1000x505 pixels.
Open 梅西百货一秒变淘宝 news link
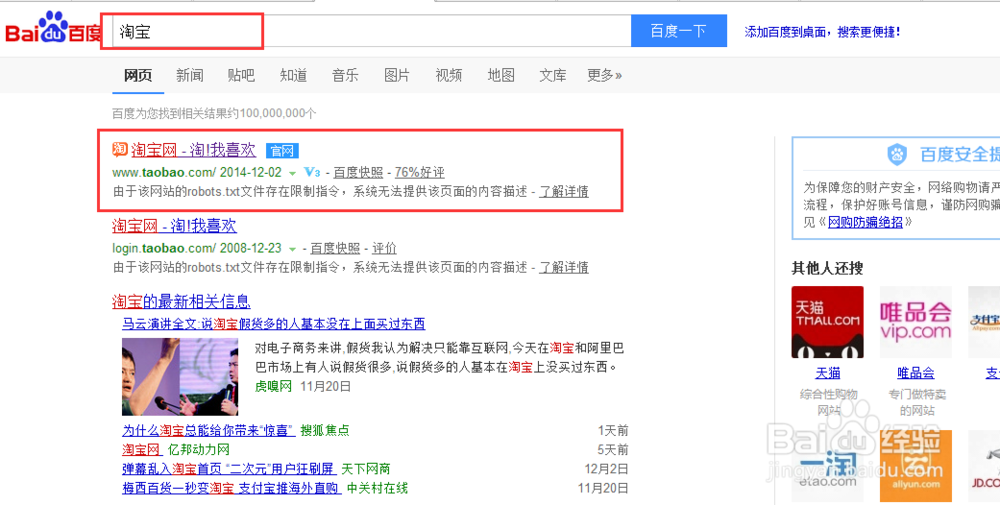point(230,488)
